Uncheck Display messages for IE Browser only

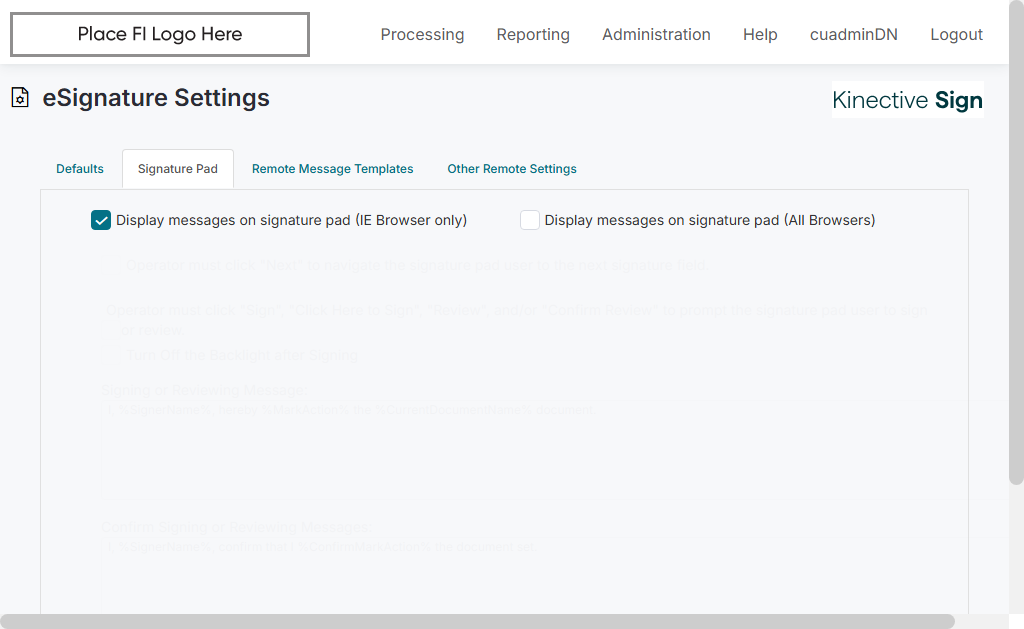pyautogui.click(x=101, y=220)
